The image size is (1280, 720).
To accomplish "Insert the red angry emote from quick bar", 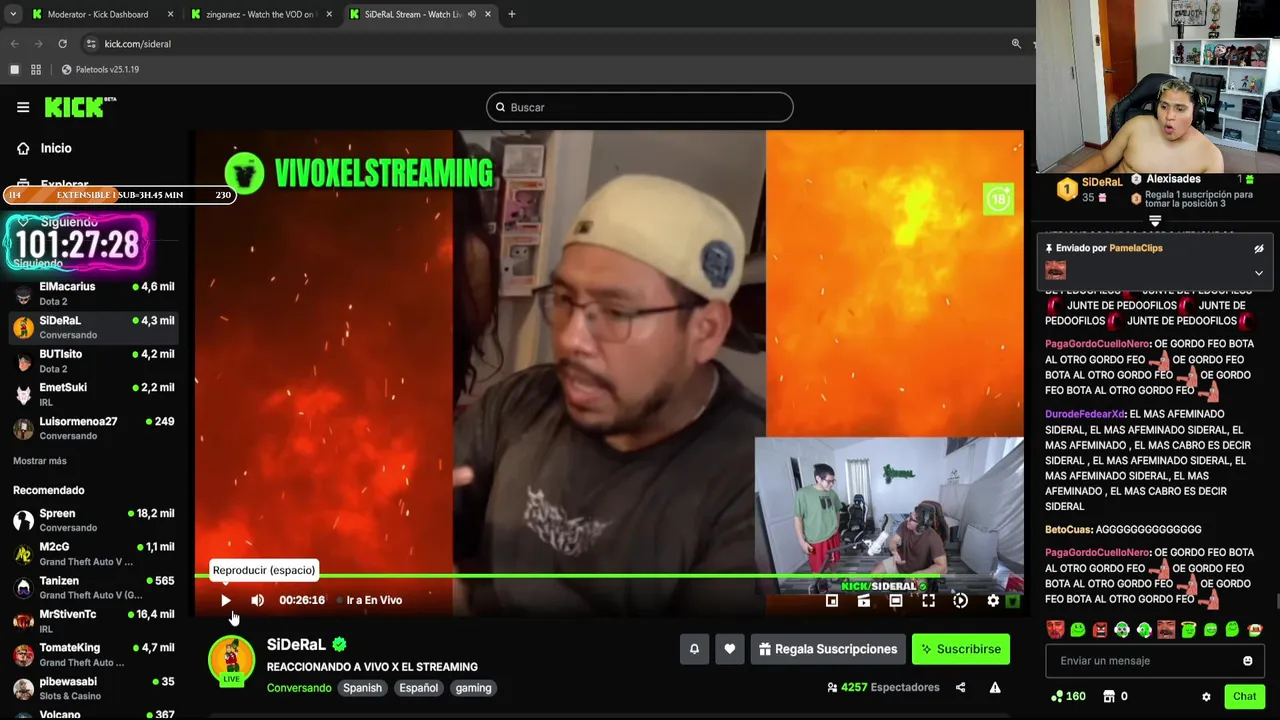I will tap(1100, 630).
